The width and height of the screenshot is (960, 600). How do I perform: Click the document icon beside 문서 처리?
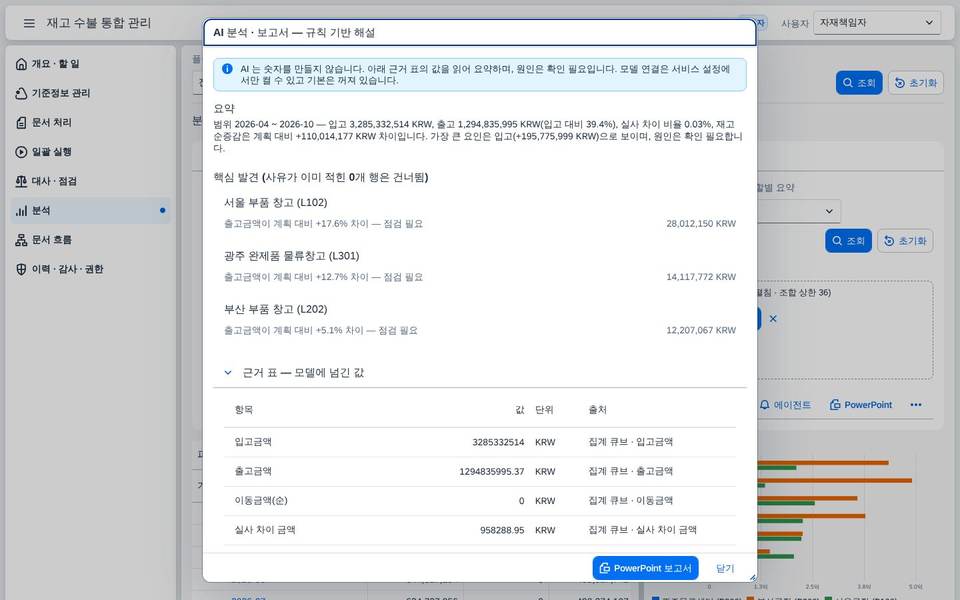coord(21,122)
